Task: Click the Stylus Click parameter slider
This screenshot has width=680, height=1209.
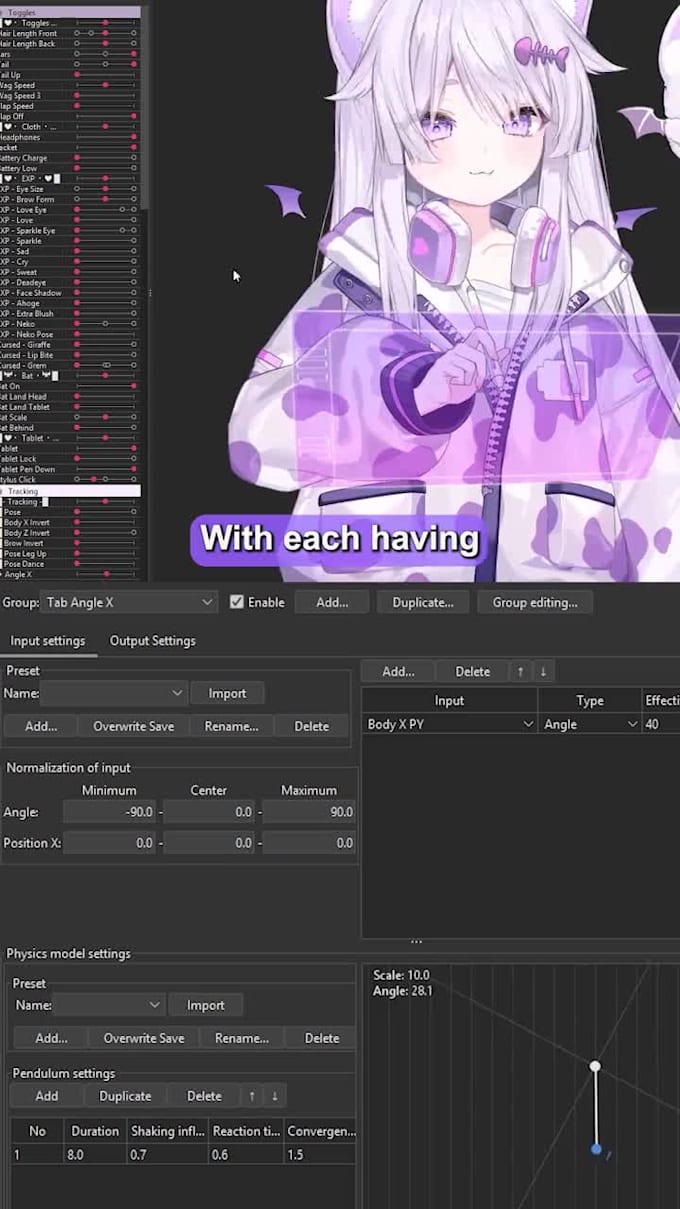Action: point(105,479)
